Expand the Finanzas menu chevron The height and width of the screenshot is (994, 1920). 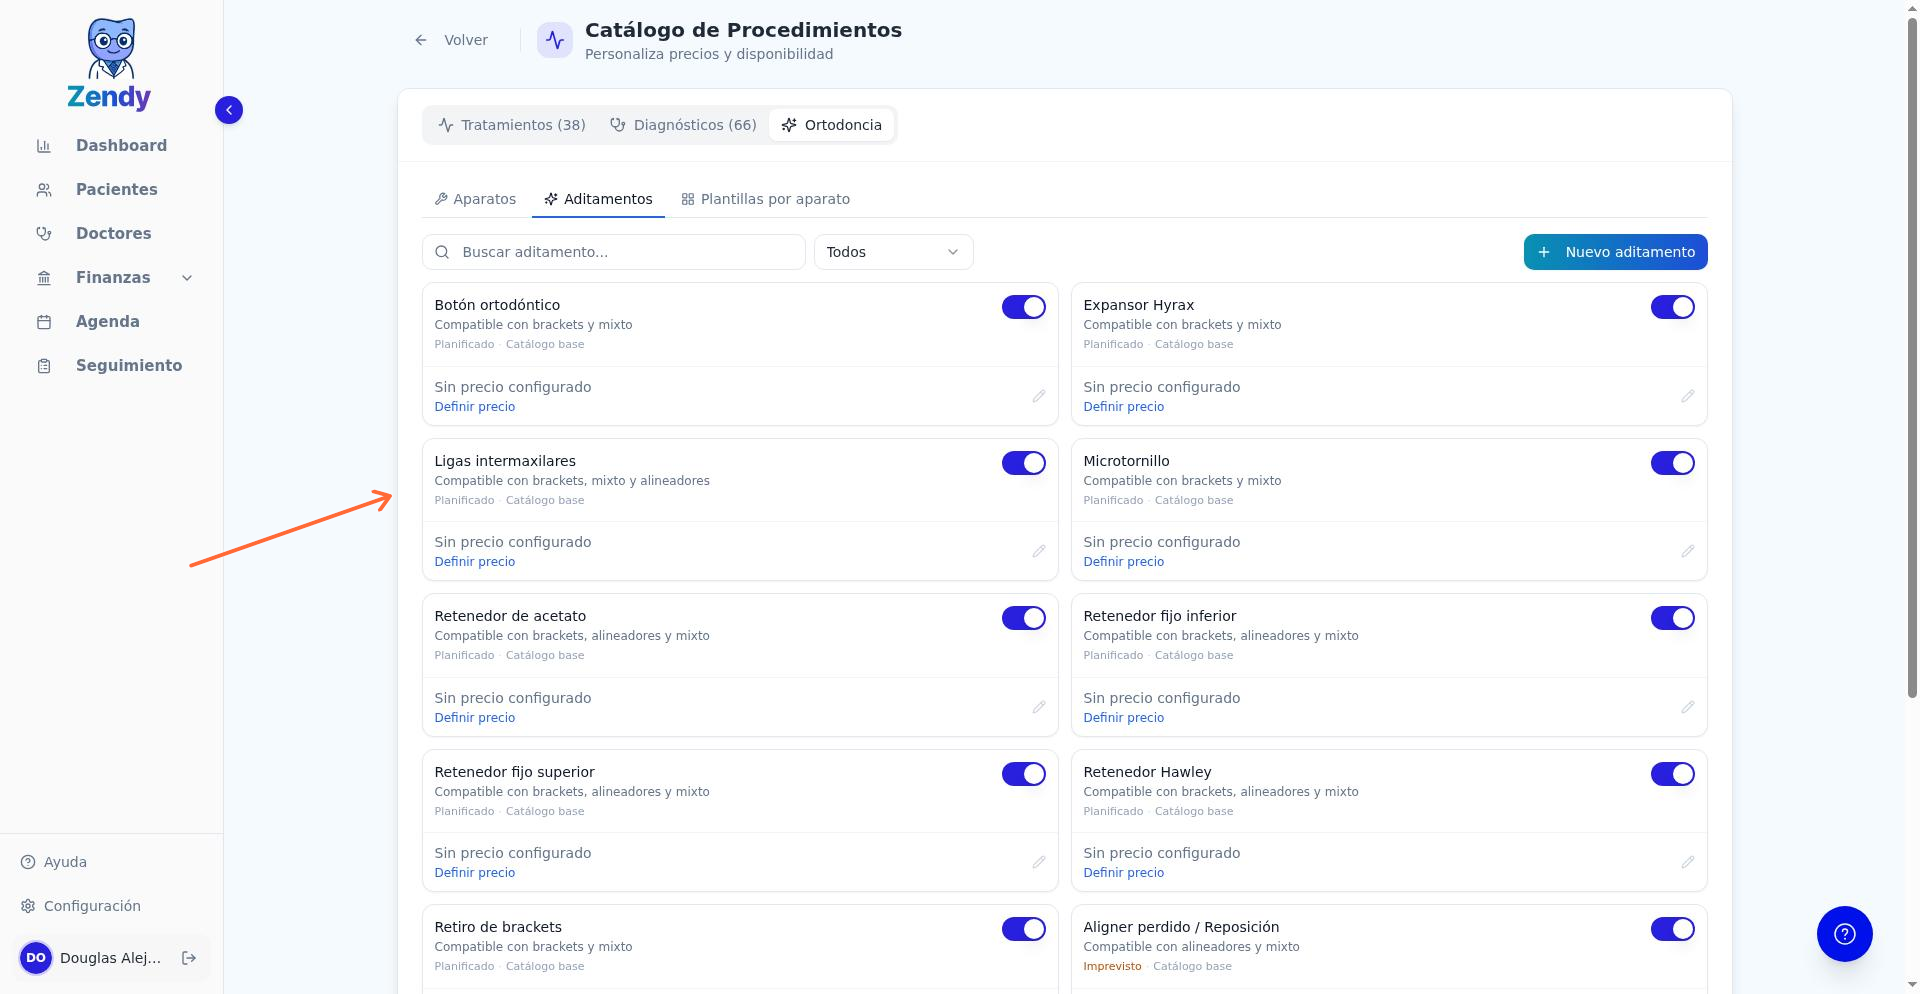click(x=187, y=278)
